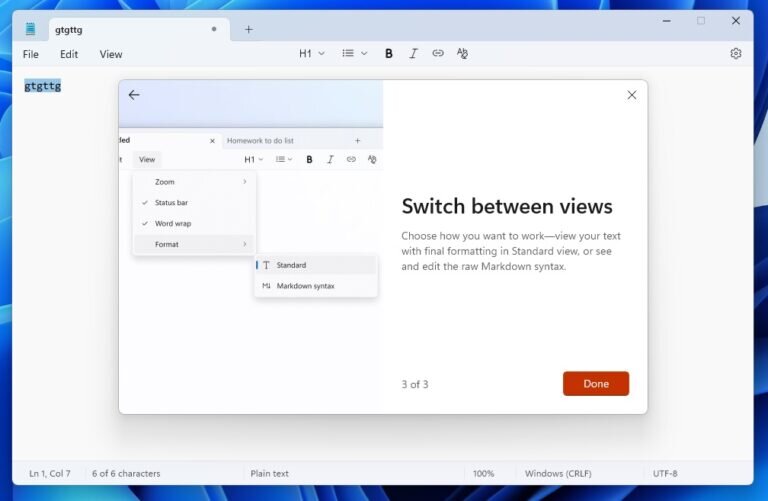Insert a link using the toolbar link icon
768x501 pixels.
[x=437, y=54]
